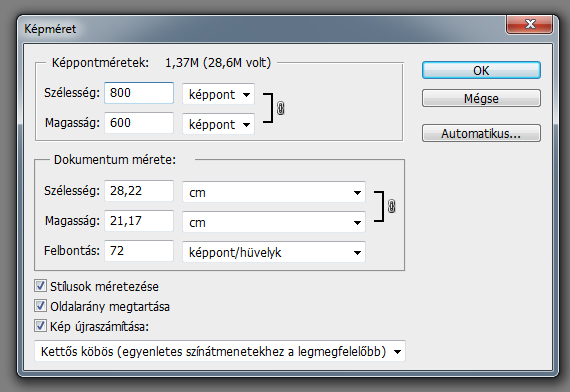This screenshot has width=570, height=392.
Task: Click the Felbontás: label
Action: click(72, 251)
